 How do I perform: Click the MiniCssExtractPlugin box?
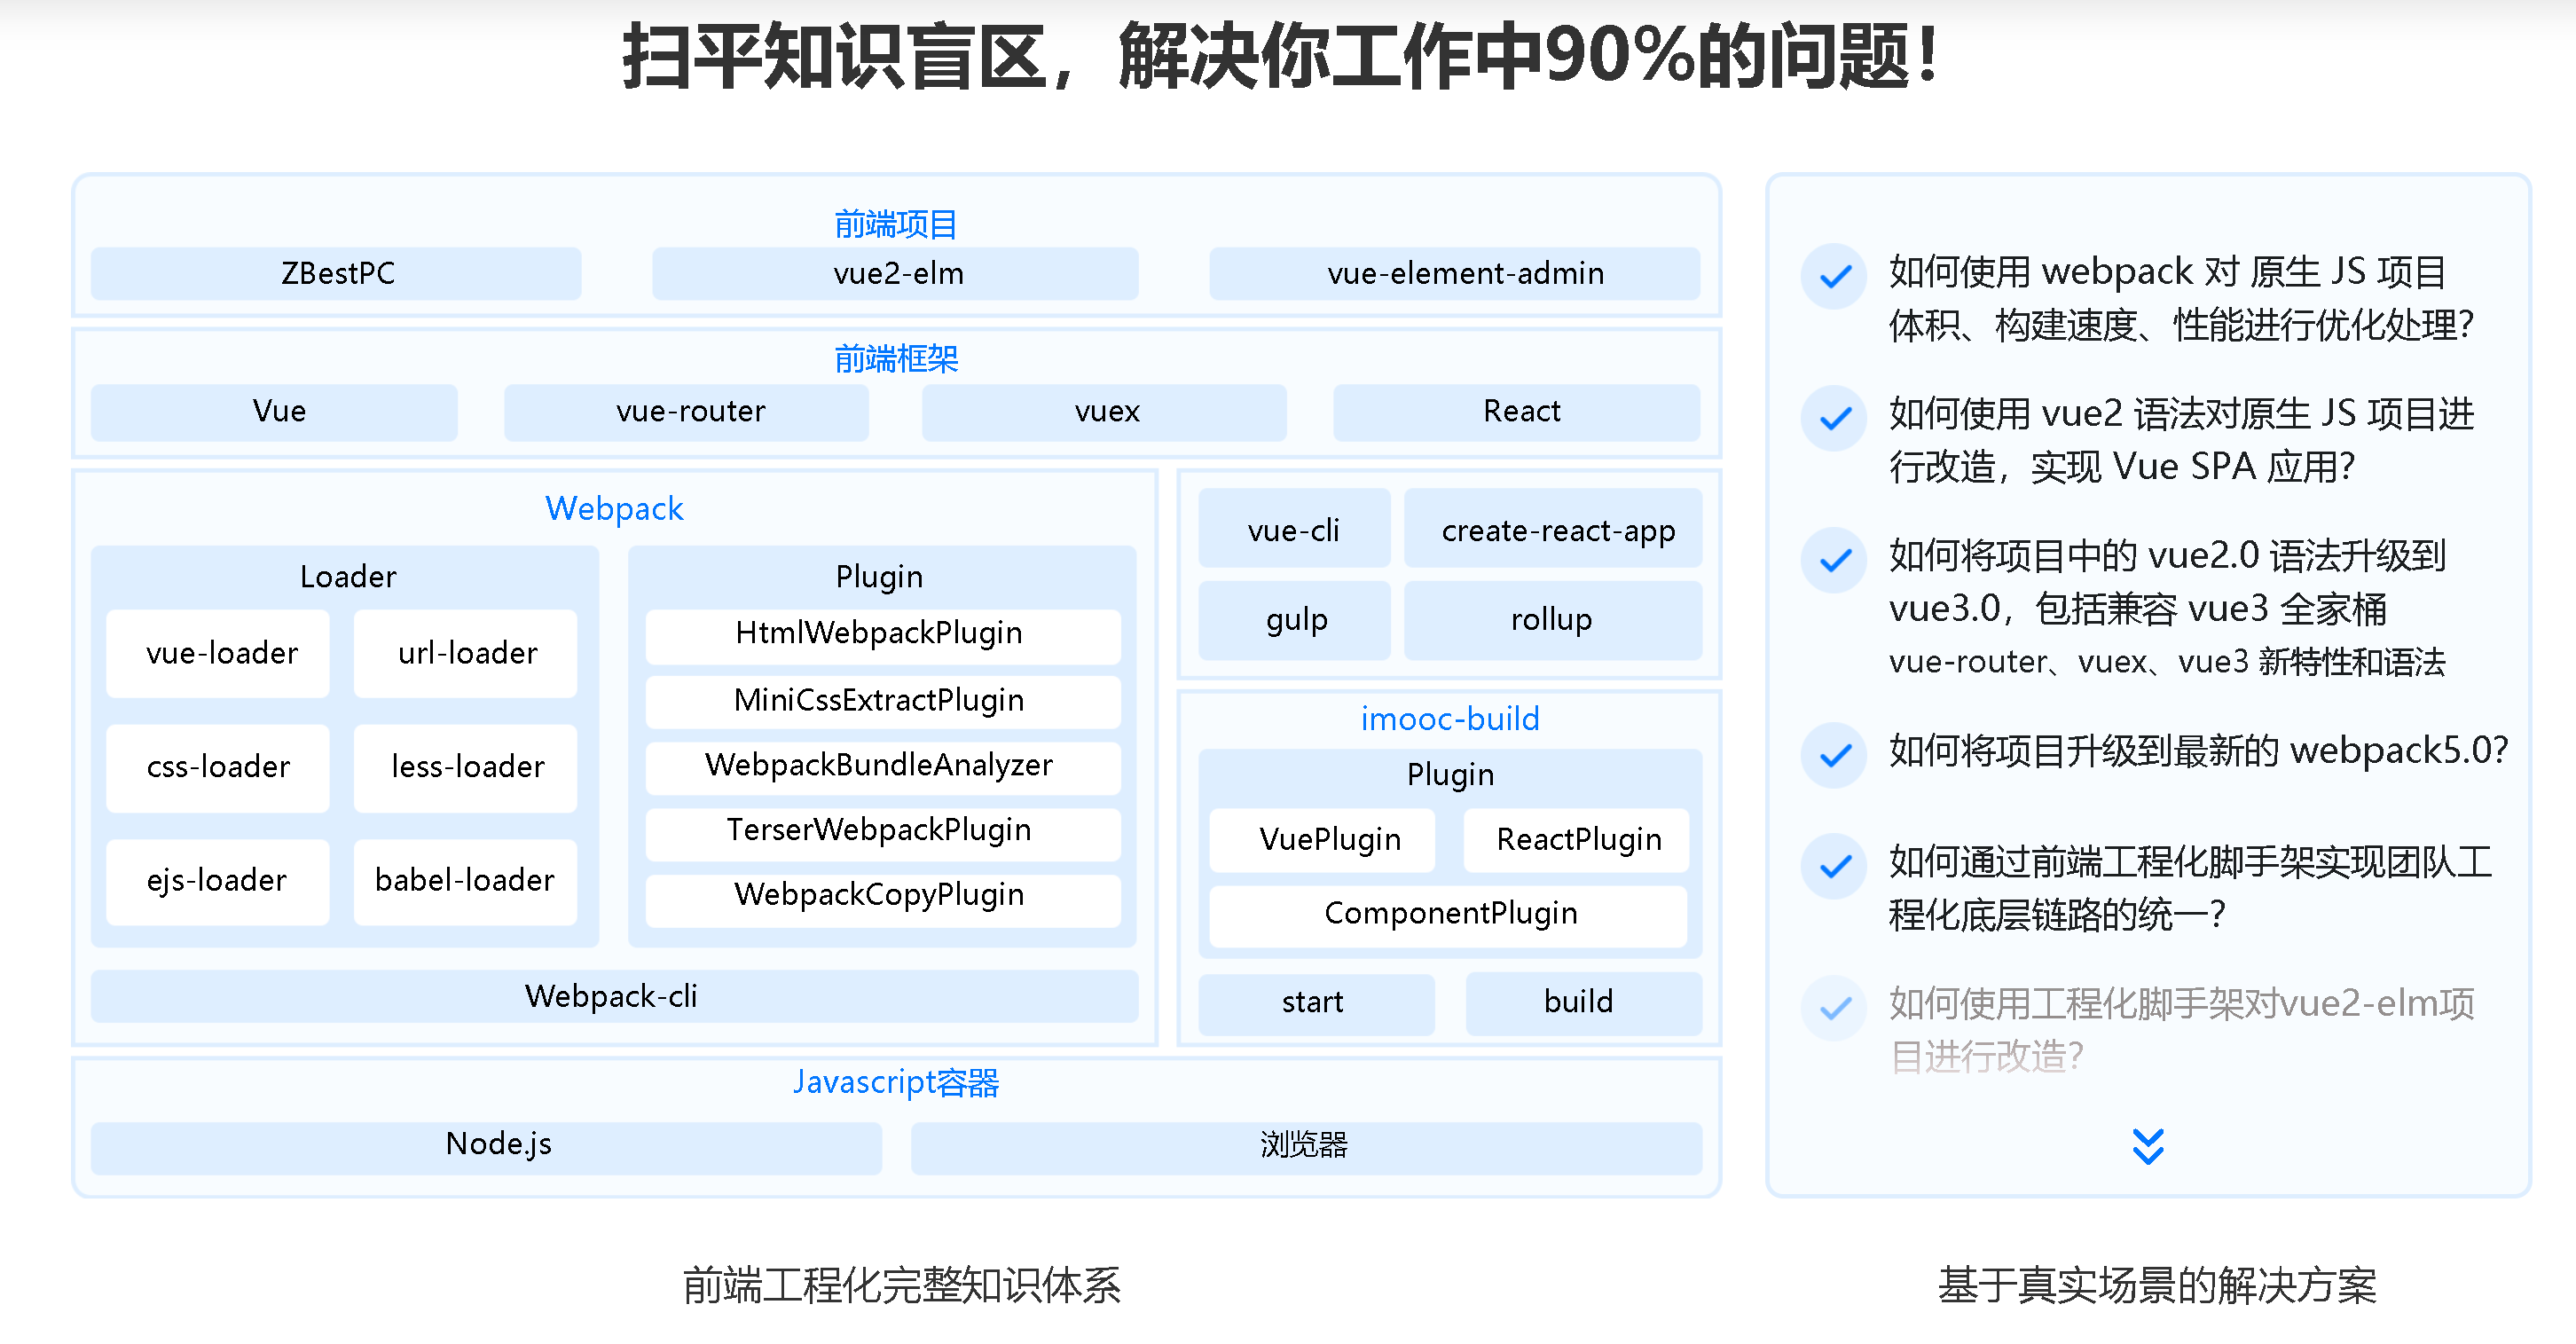(883, 702)
